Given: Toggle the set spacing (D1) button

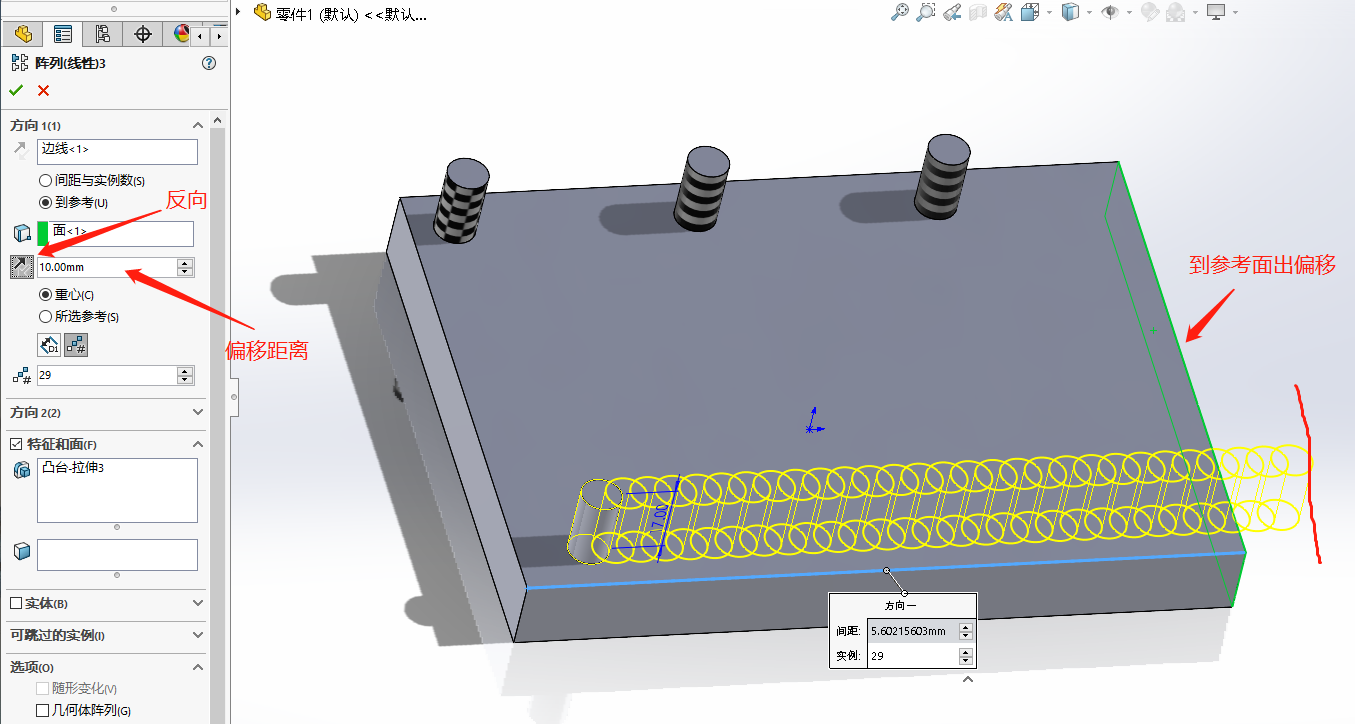Looking at the screenshot, I should (x=49, y=345).
